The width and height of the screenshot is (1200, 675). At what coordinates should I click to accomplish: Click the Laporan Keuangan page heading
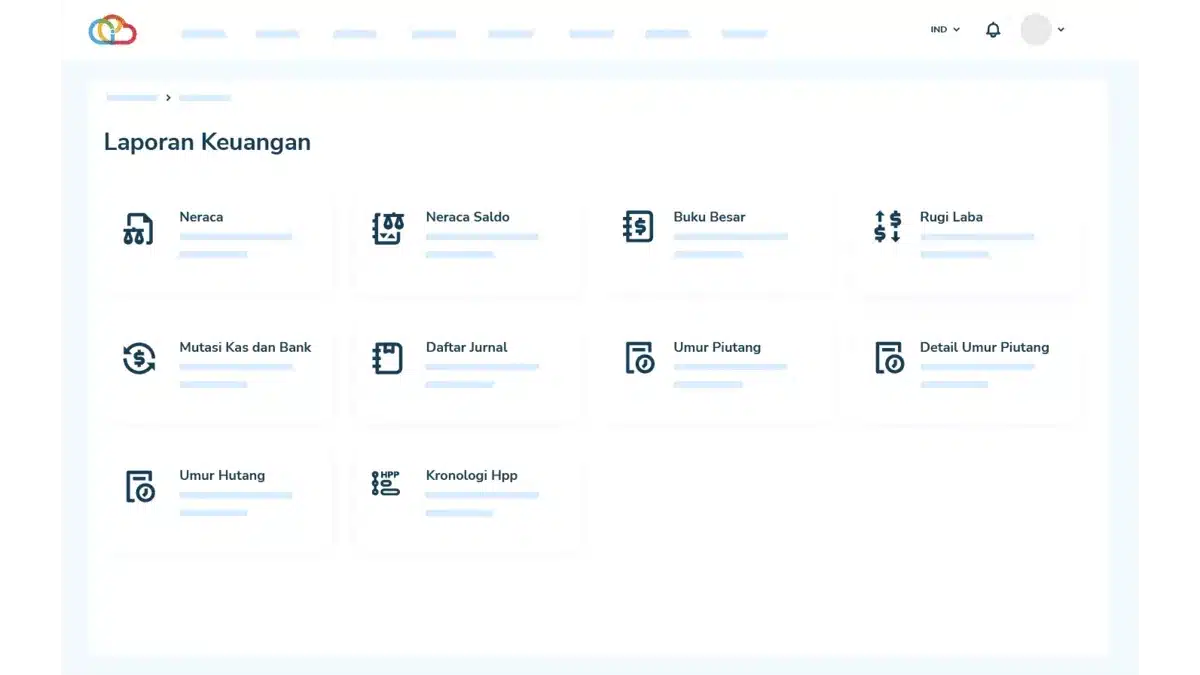pos(207,142)
